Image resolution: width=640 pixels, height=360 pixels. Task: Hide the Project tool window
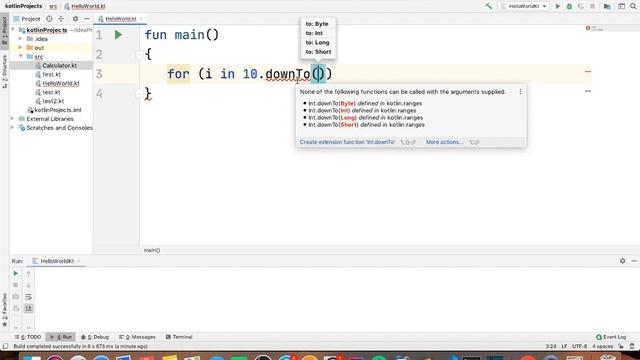[87, 19]
